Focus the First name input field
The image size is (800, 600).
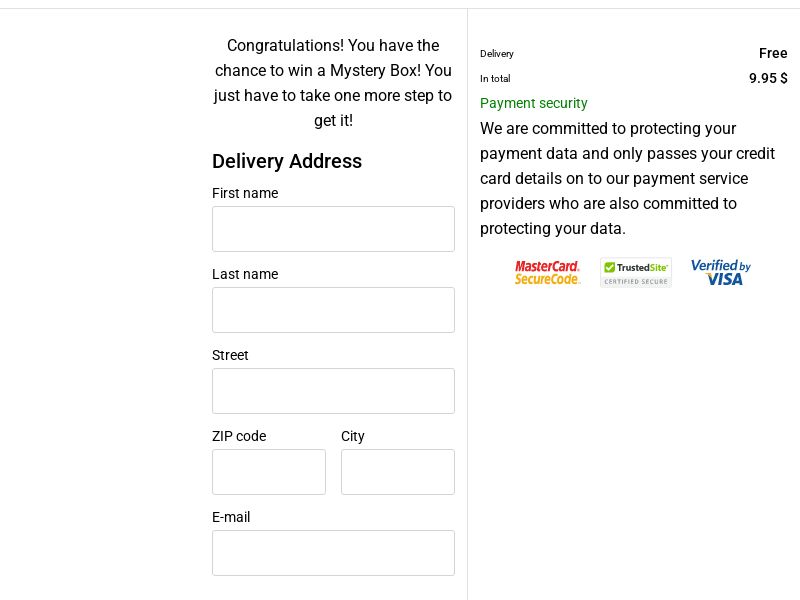333,229
